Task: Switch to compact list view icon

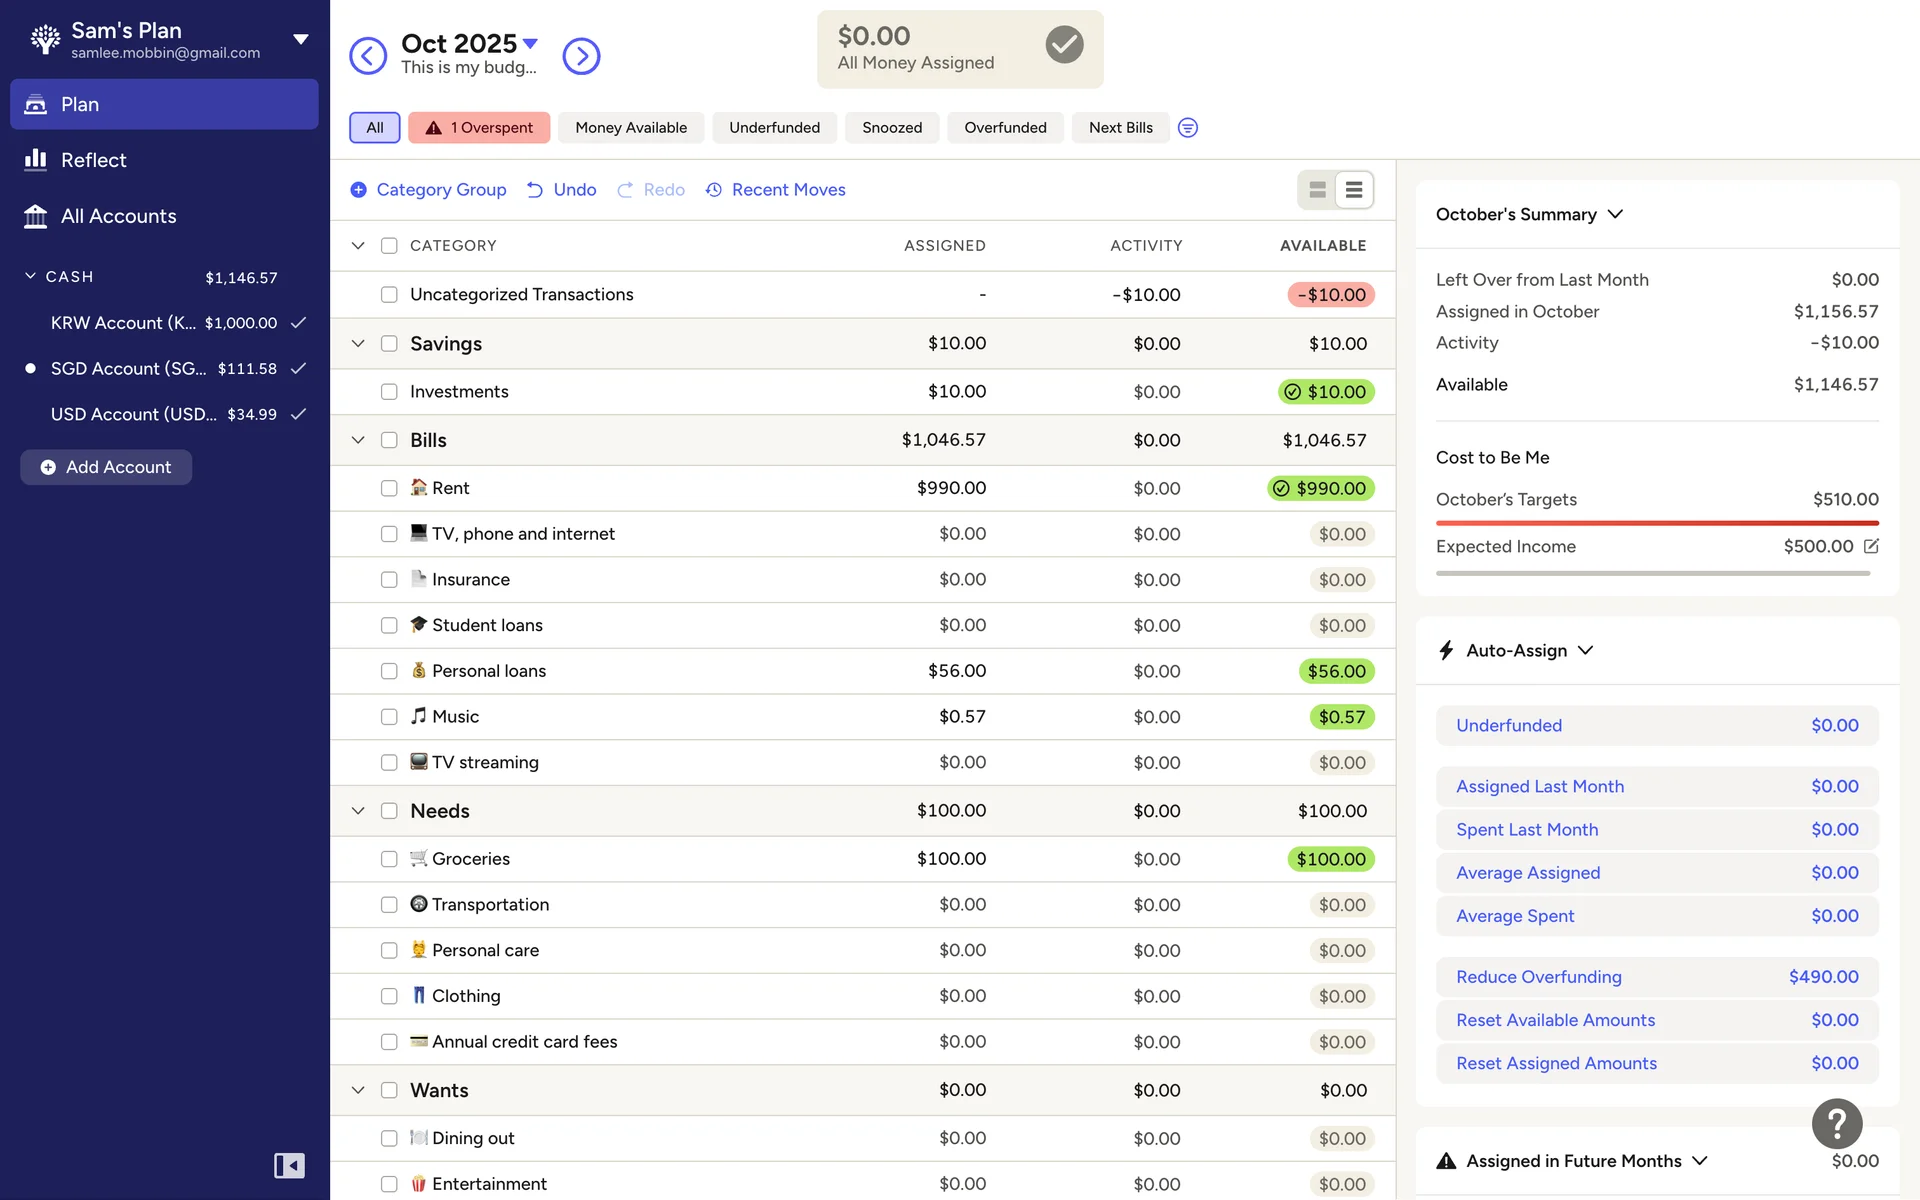Action: (1353, 190)
